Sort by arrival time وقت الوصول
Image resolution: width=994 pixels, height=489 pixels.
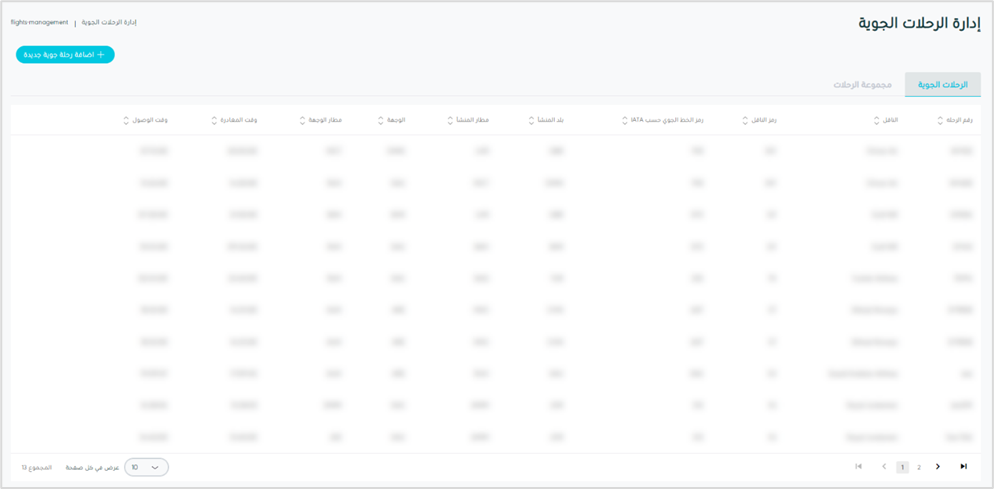tap(126, 121)
